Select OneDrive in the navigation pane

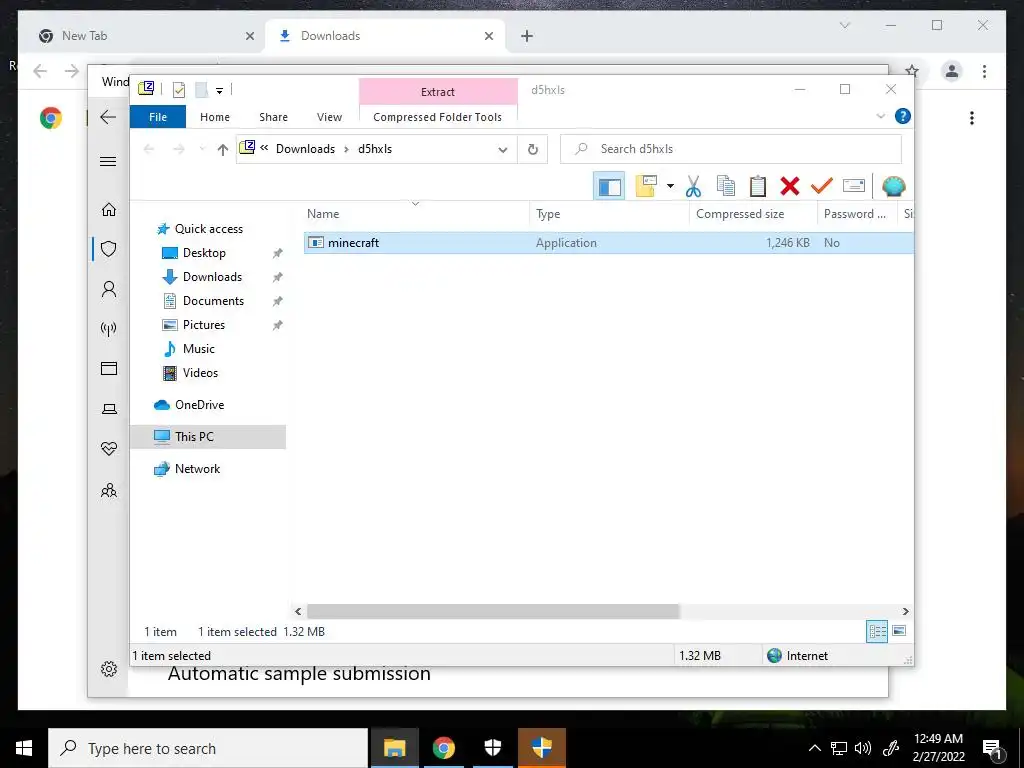pos(199,405)
